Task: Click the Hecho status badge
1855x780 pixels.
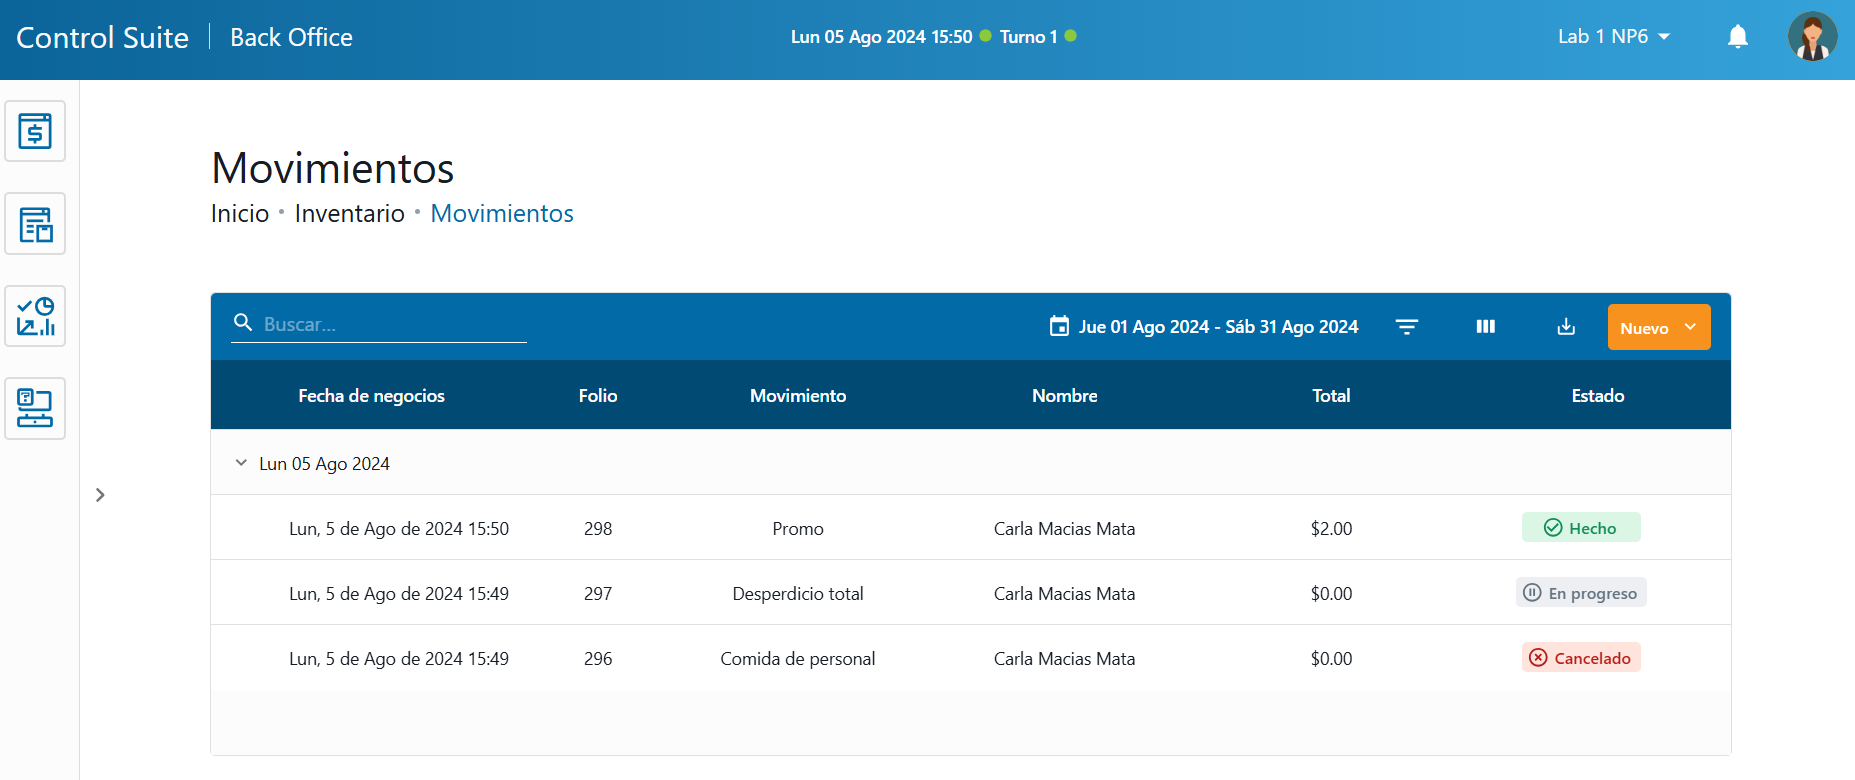Action: point(1580,528)
